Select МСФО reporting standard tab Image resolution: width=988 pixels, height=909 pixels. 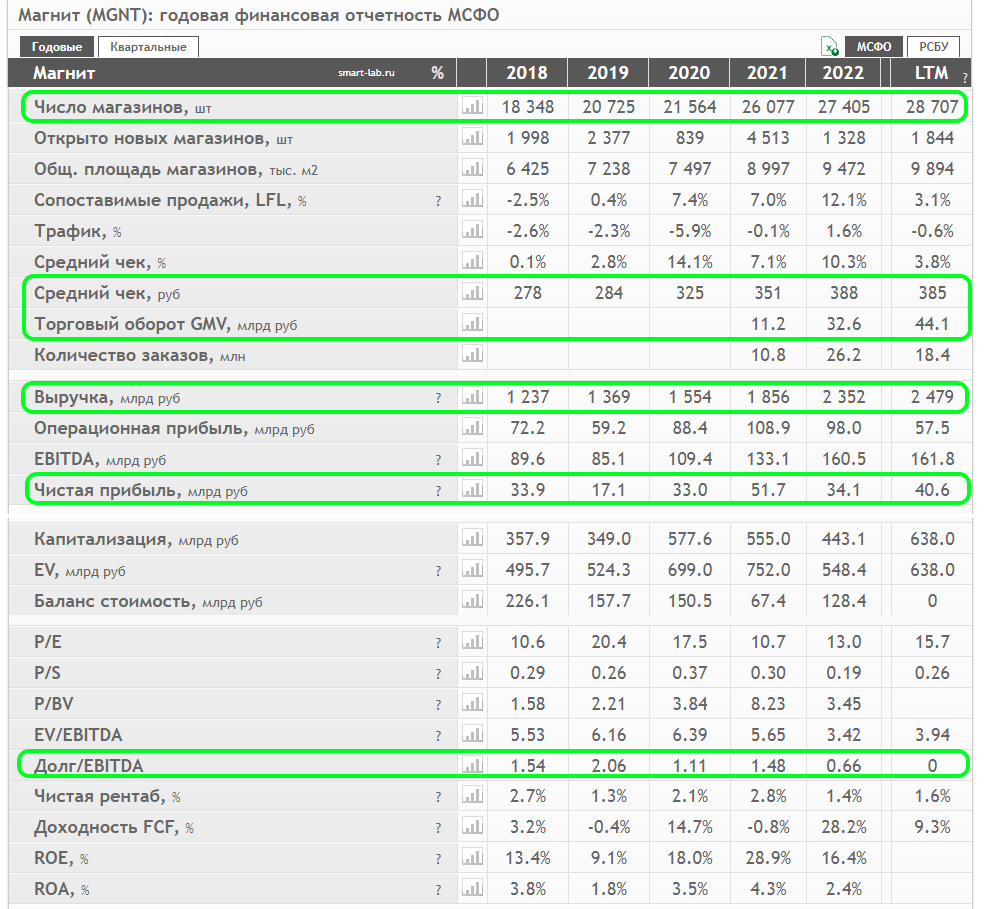pos(873,47)
